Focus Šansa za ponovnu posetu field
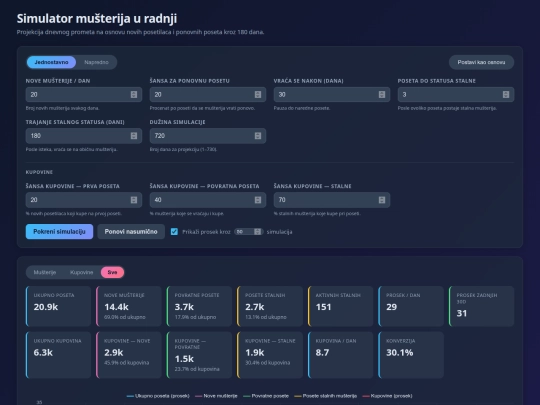Viewport: 540px width, 405px height. click(208, 94)
